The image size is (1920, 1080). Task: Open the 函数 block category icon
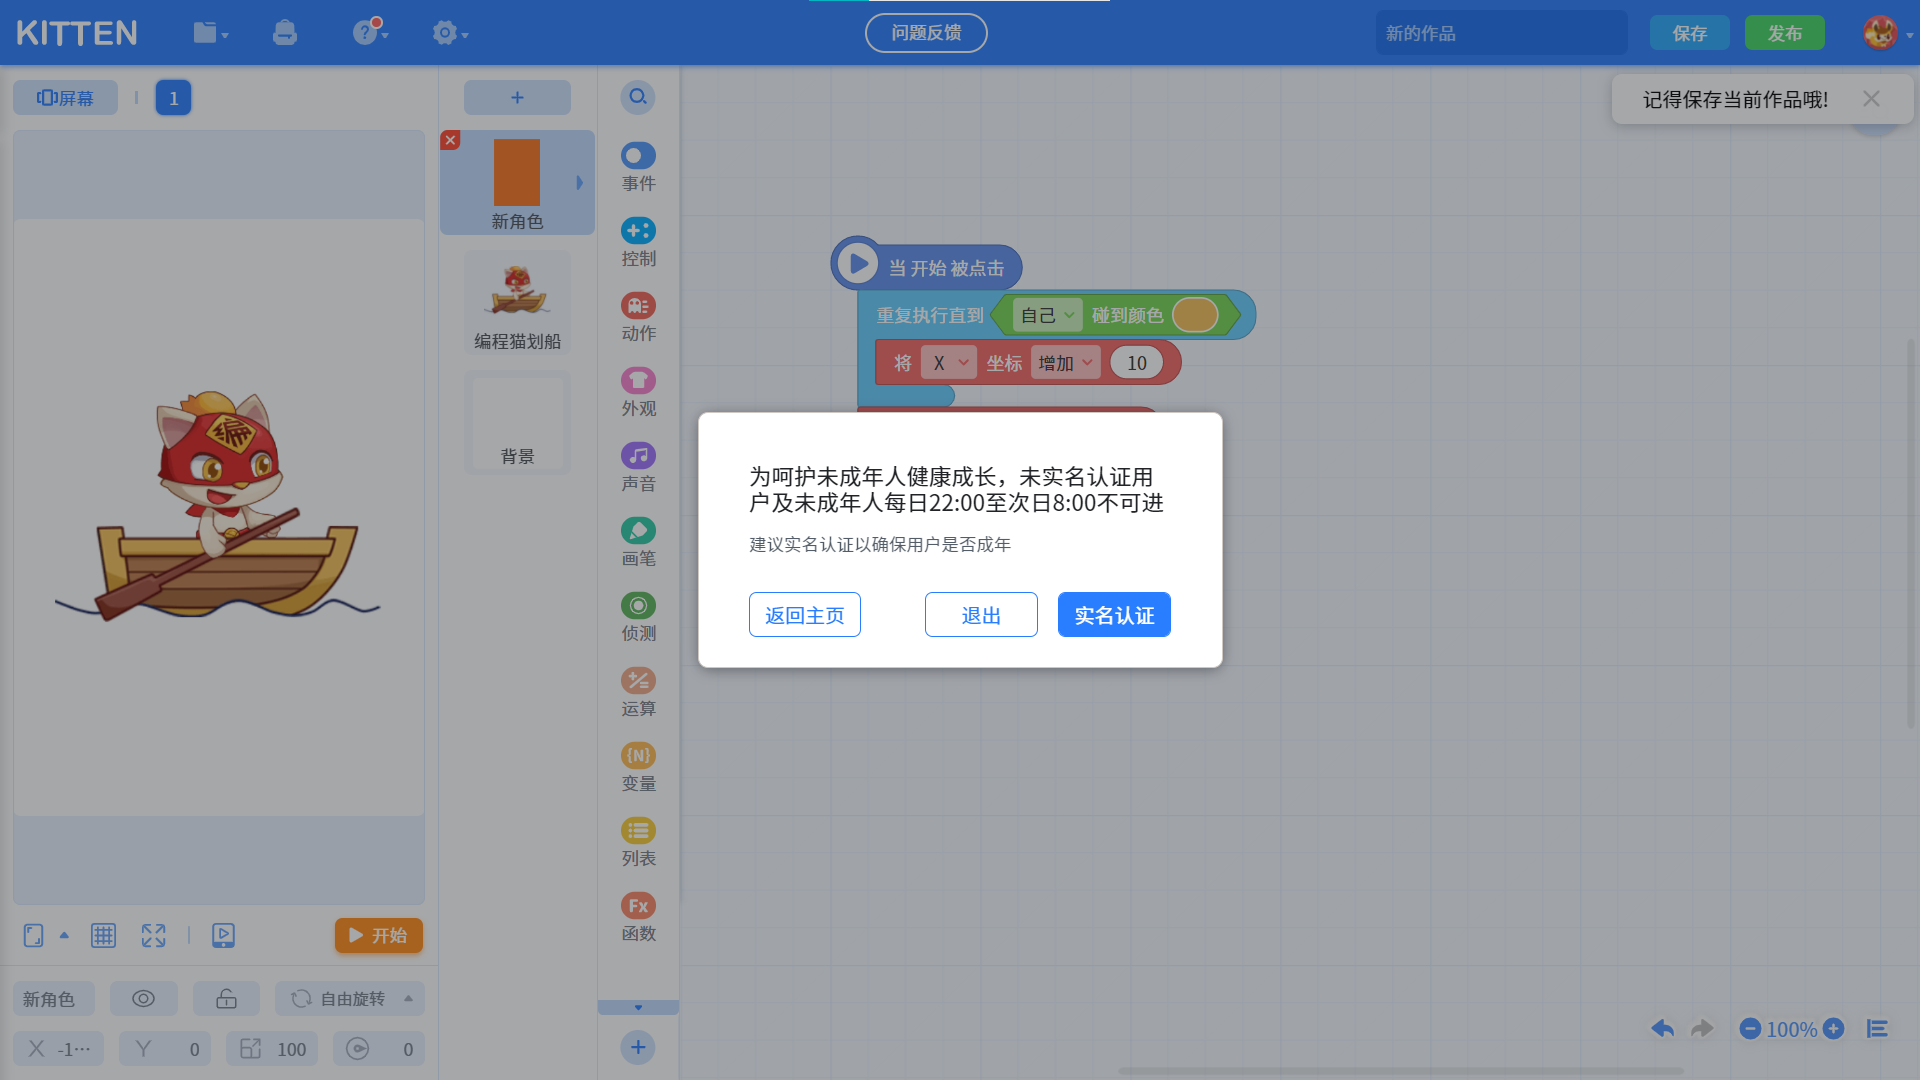pyautogui.click(x=638, y=905)
